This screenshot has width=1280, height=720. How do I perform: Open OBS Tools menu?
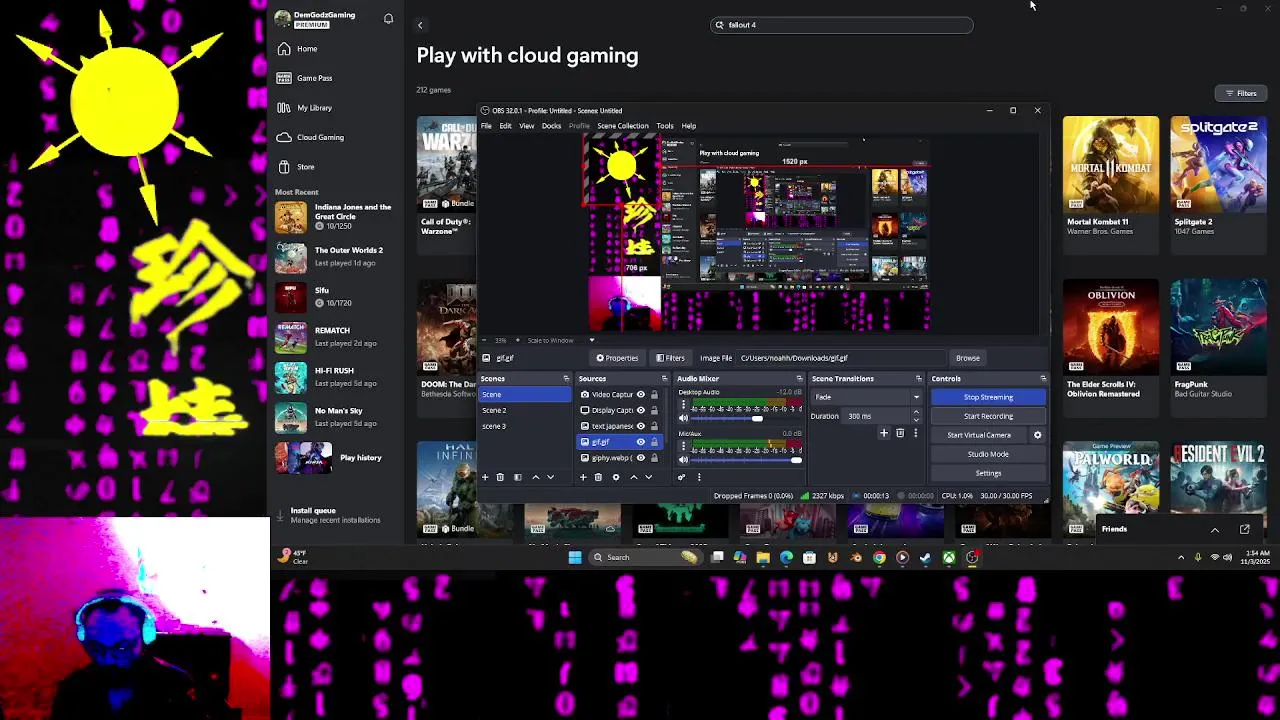(x=665, y=126)
